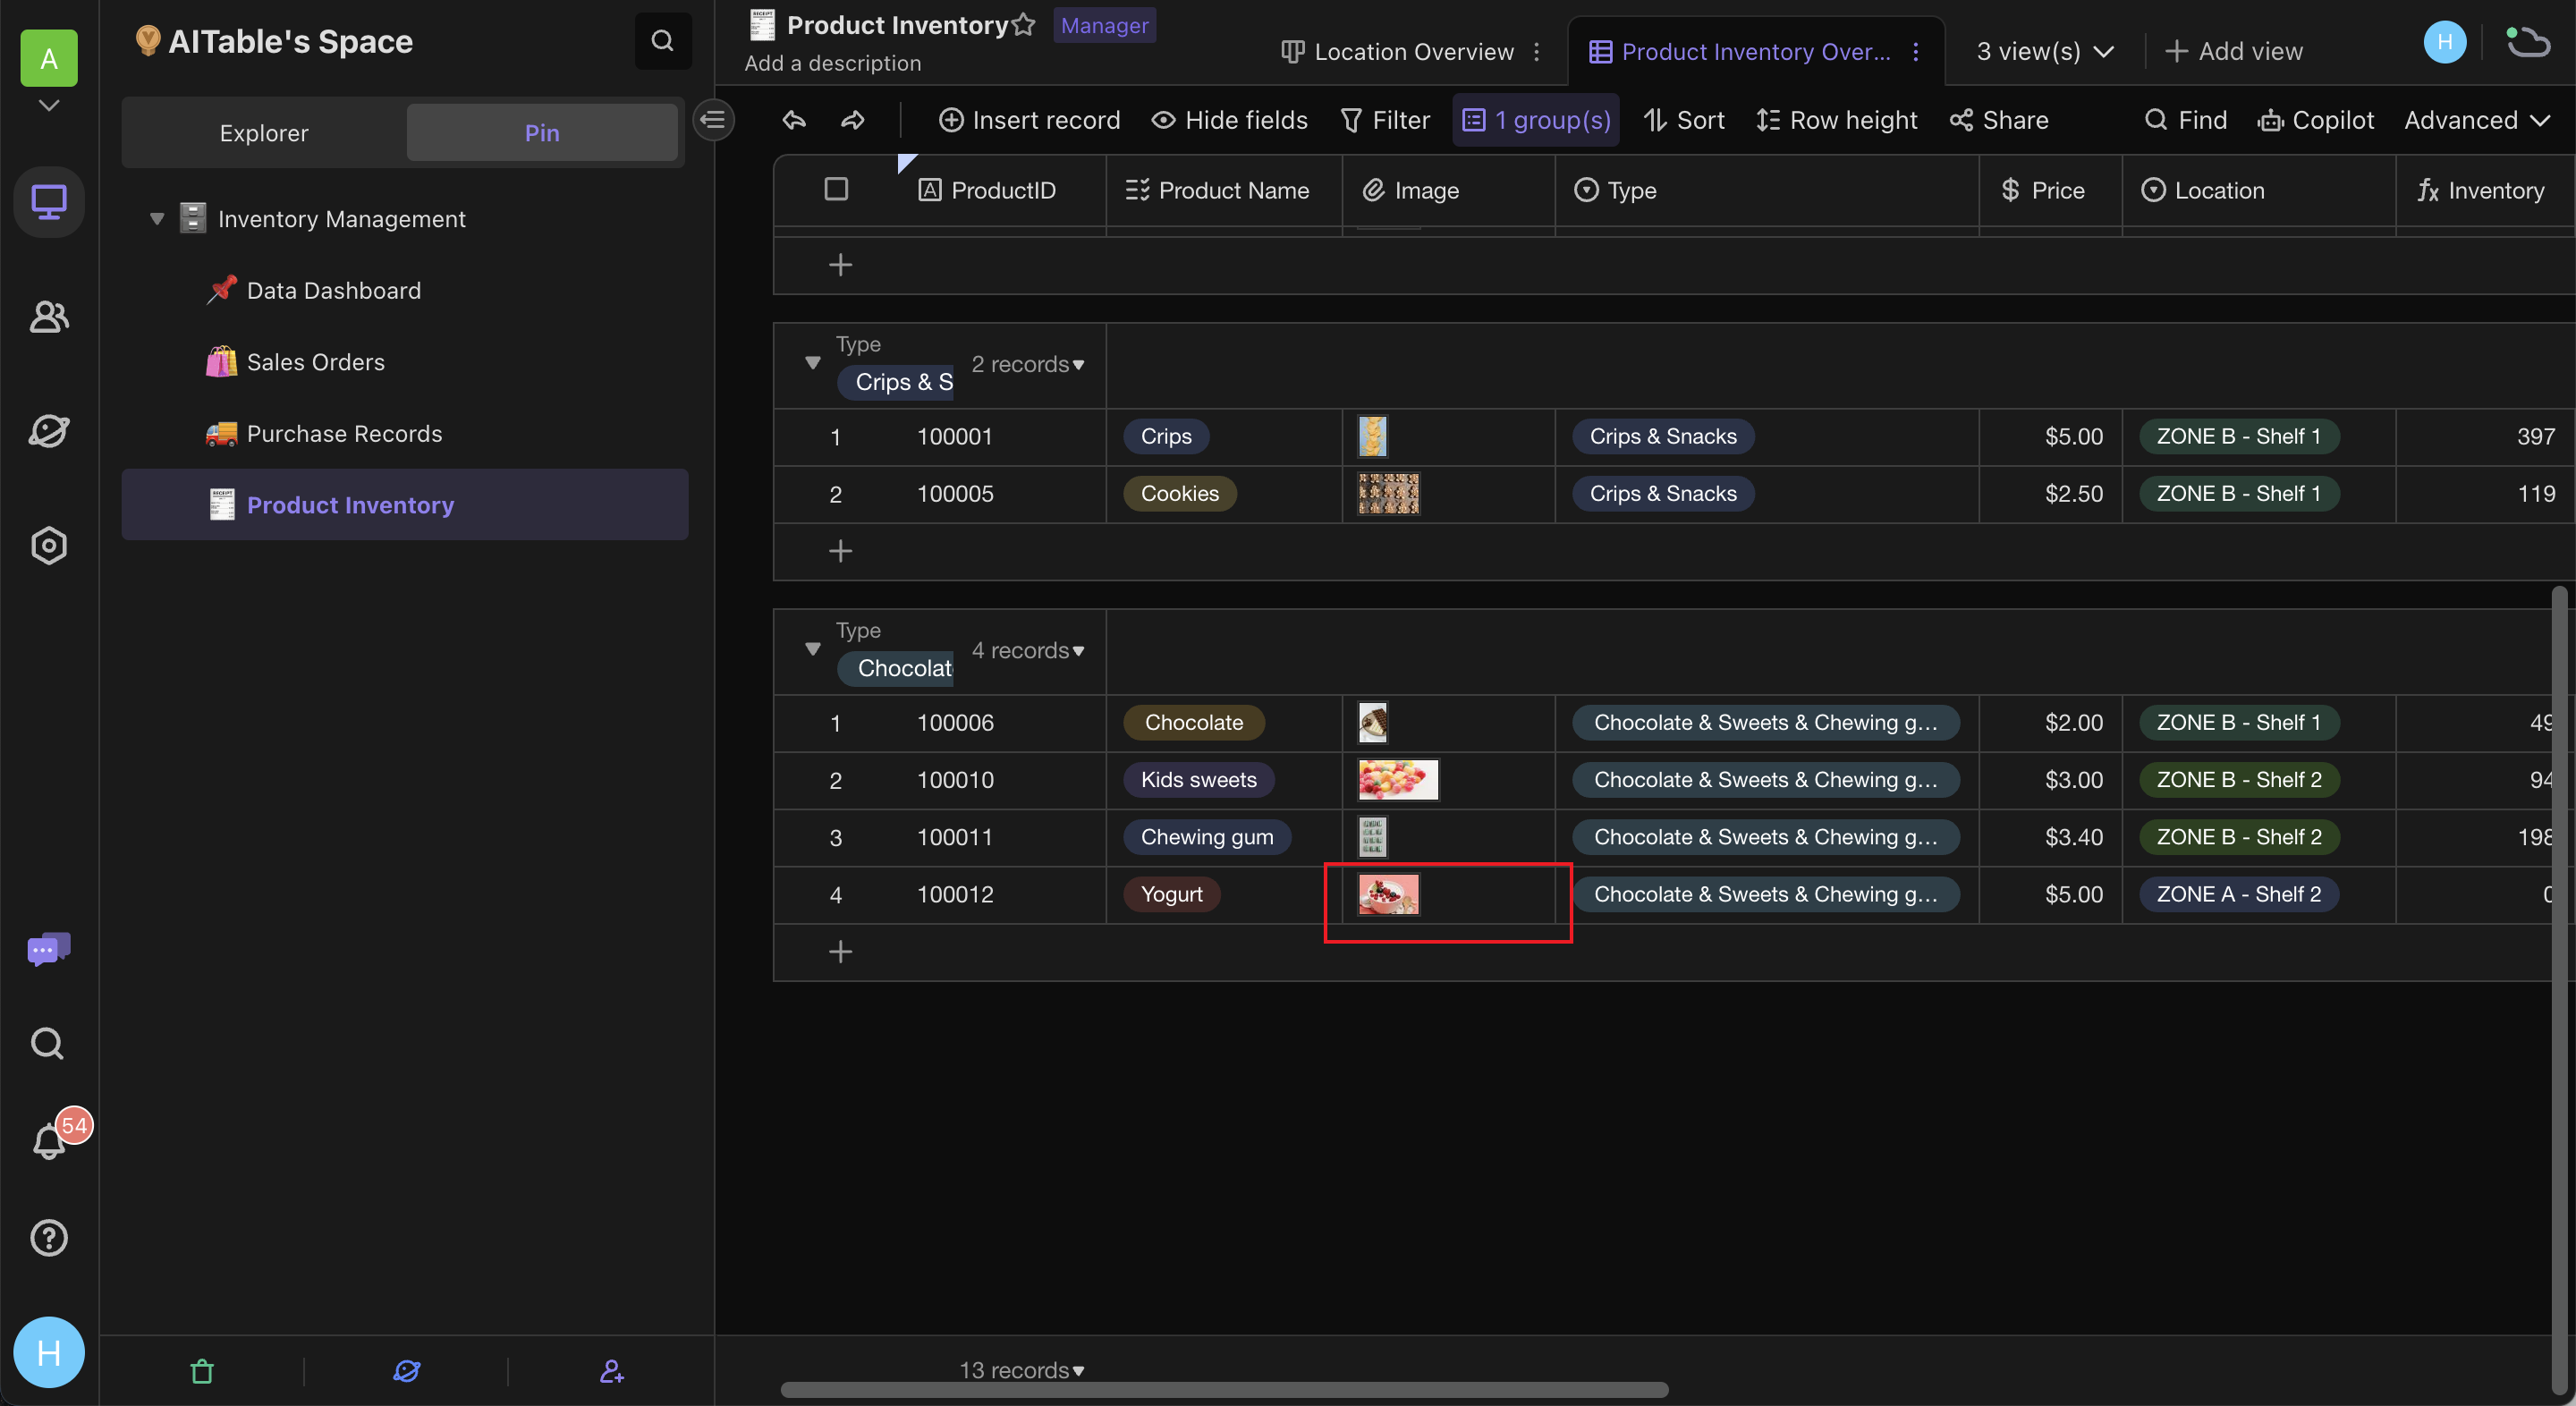Click the invite member icon in sidebar footer
Image resolution: width=2576 pixels, height=1406 pixels.
pos(611,1371)
